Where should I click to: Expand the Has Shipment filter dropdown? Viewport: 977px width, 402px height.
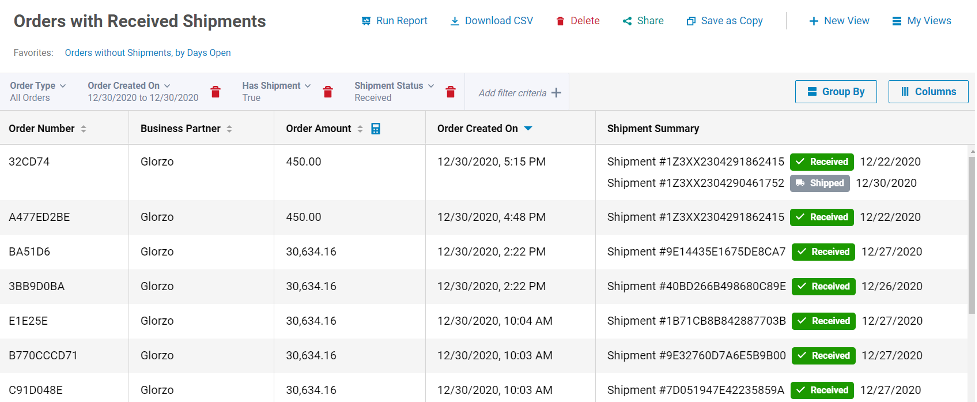point(277,86)
